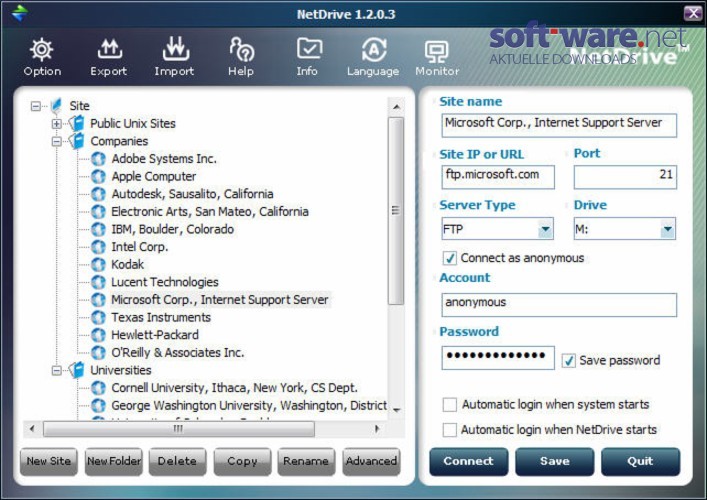The height and width of the screenshot is (500, 707).
Task: Expand the Public Unix Sites node
Action: [56, 123]
